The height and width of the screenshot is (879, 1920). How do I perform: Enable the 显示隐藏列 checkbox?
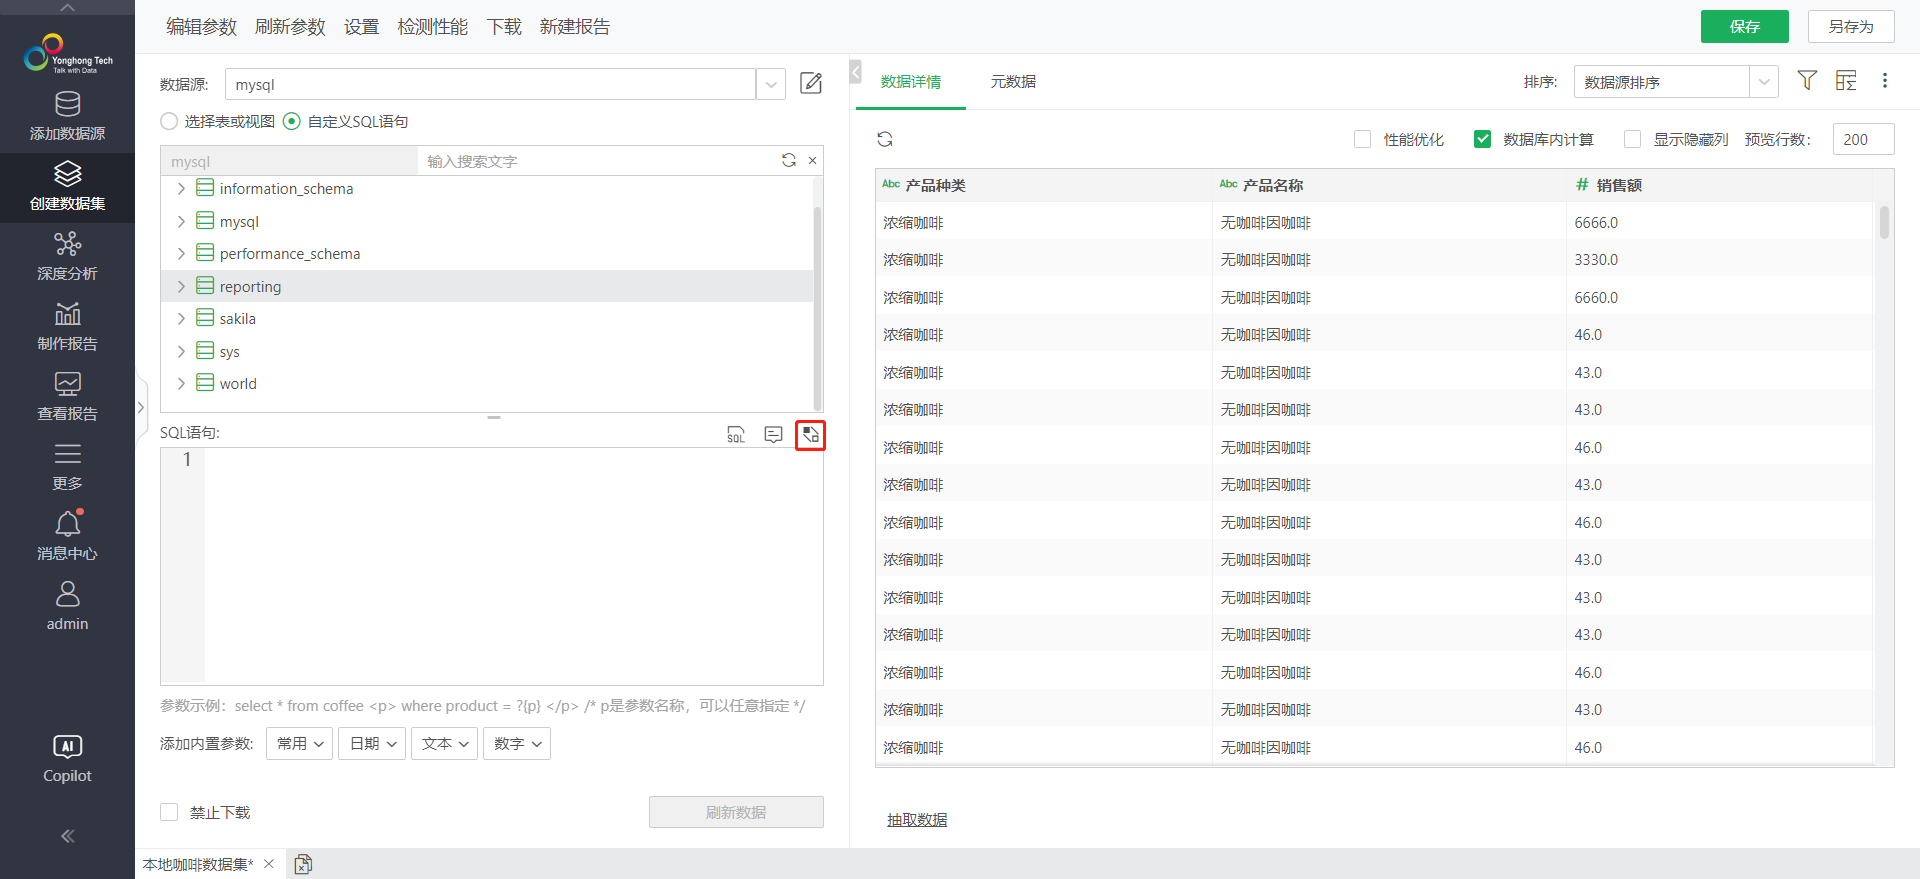[x=1632, y=139]
